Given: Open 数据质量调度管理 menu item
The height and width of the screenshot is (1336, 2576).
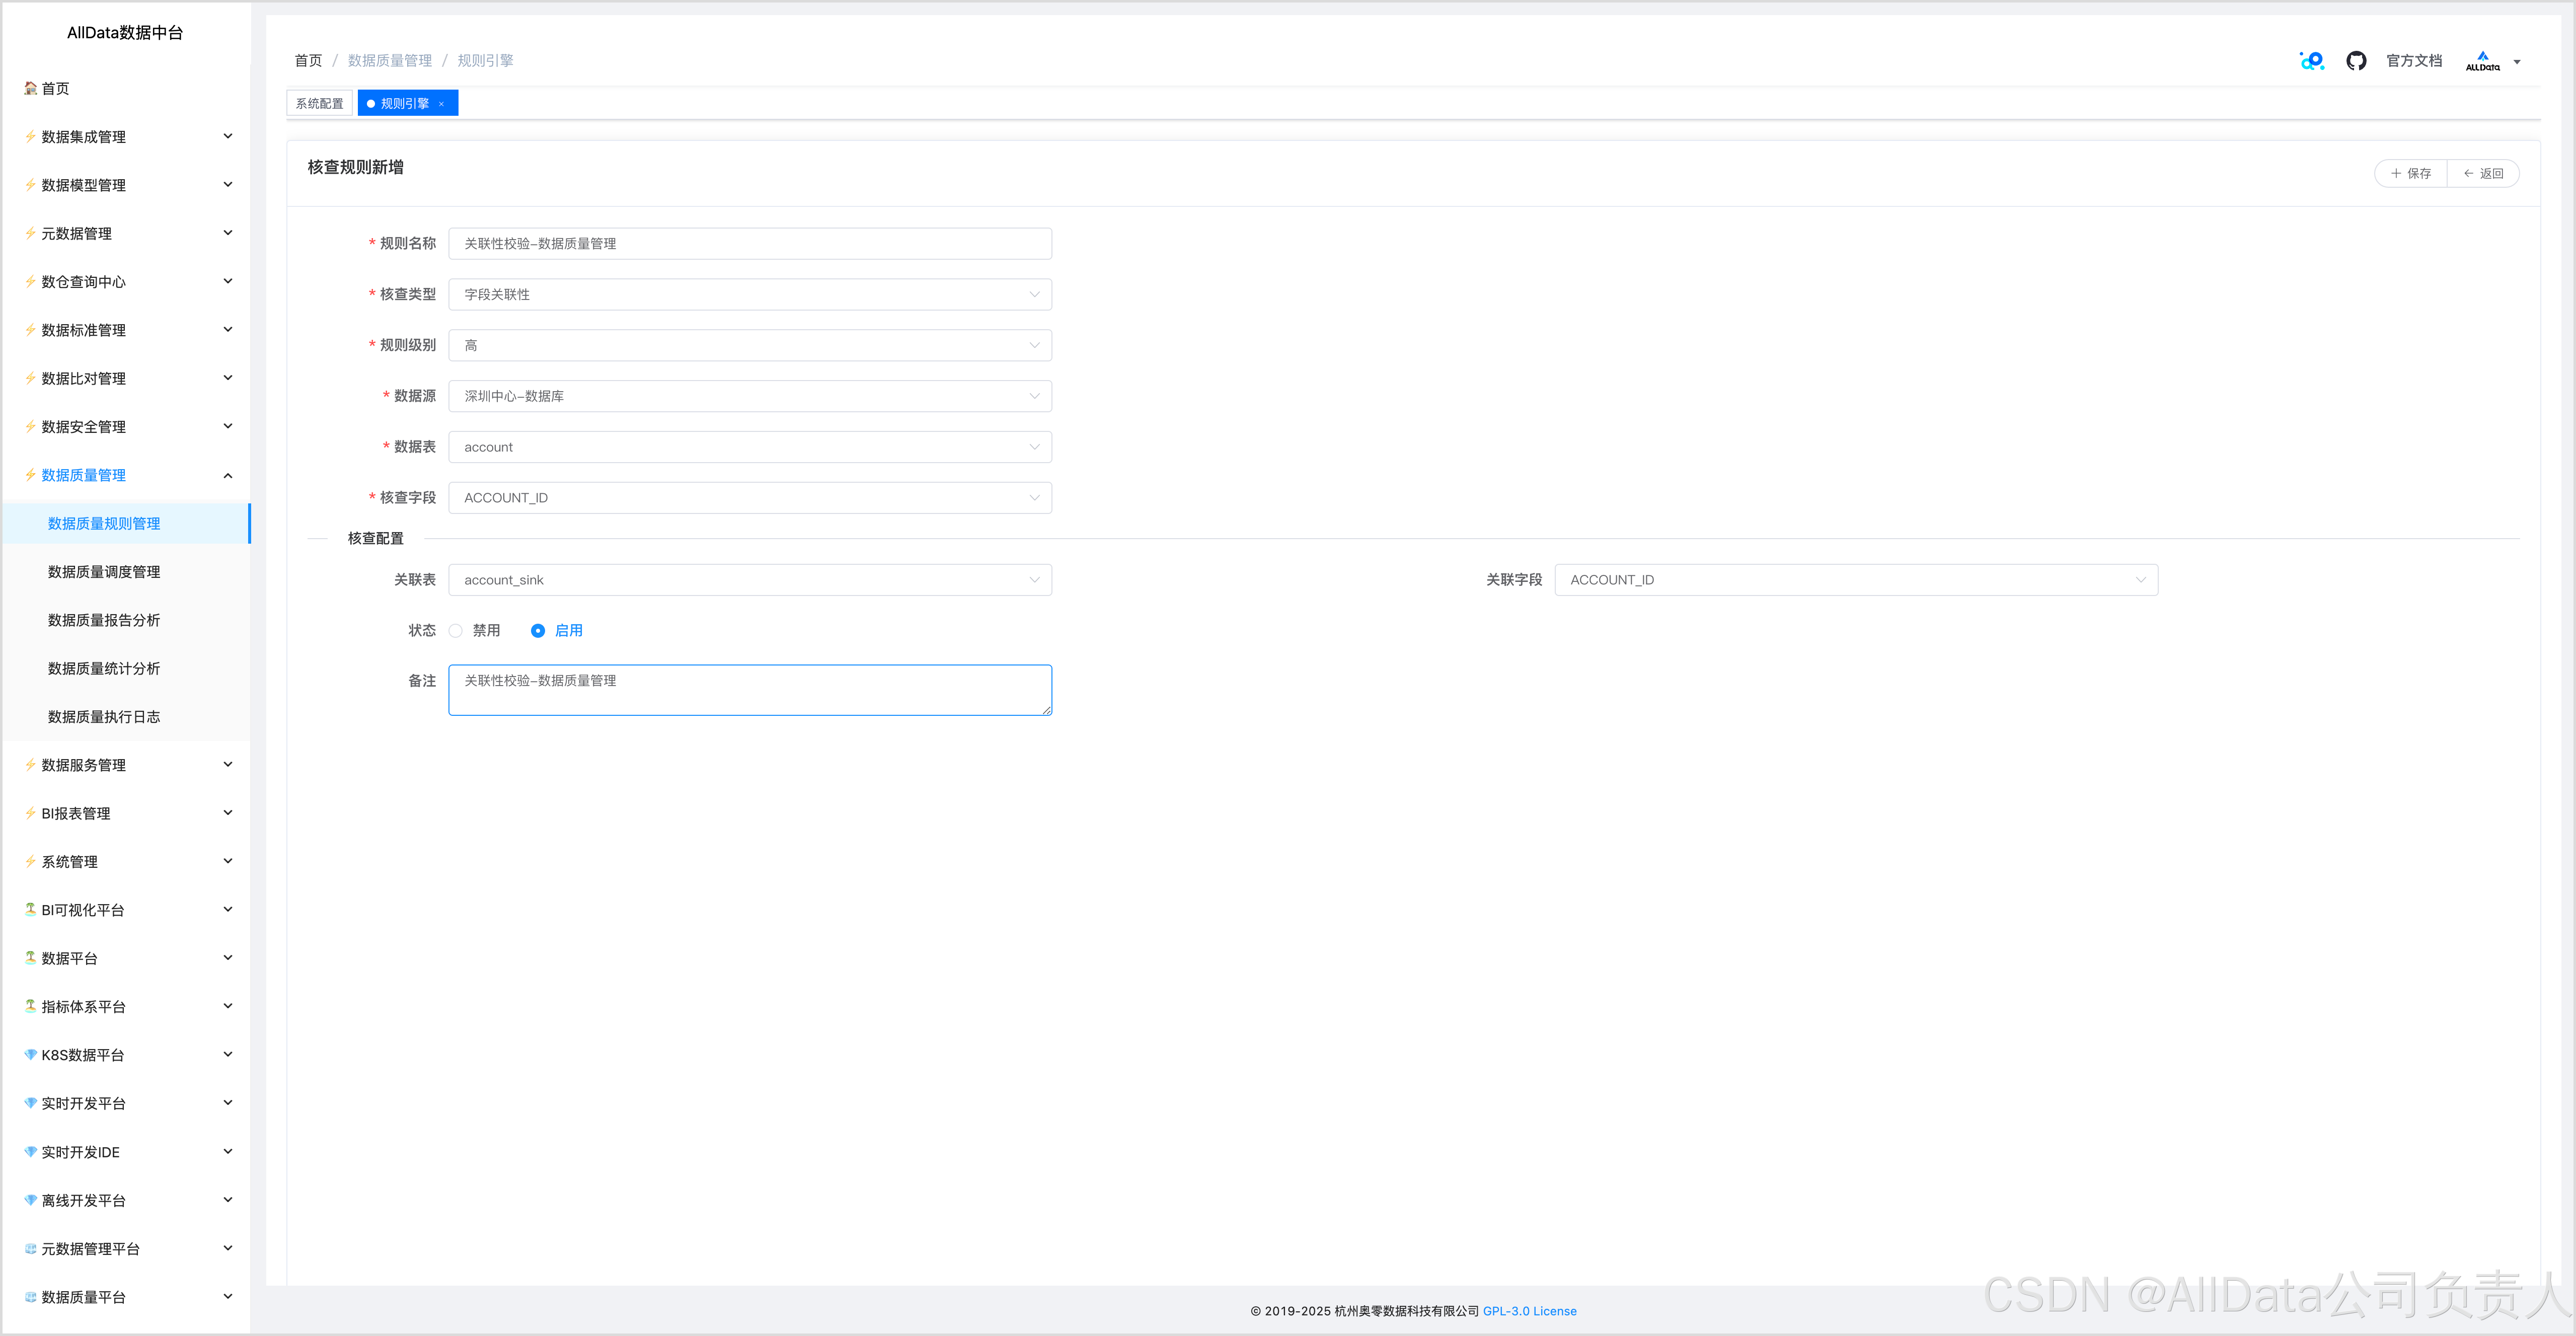Looking at the screenshot, I should pos(104,572).
